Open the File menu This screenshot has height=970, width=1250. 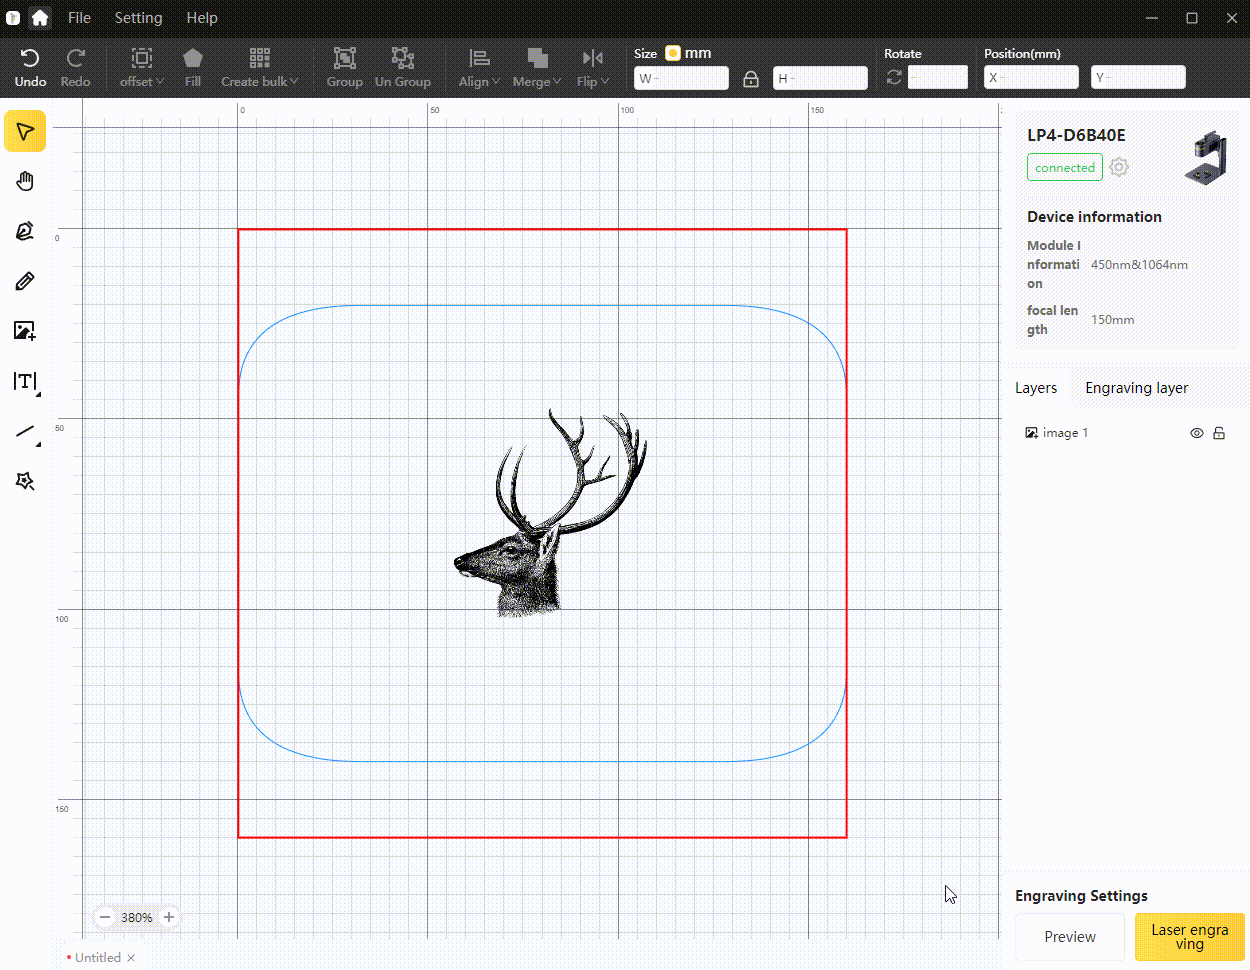click(79, 18)
